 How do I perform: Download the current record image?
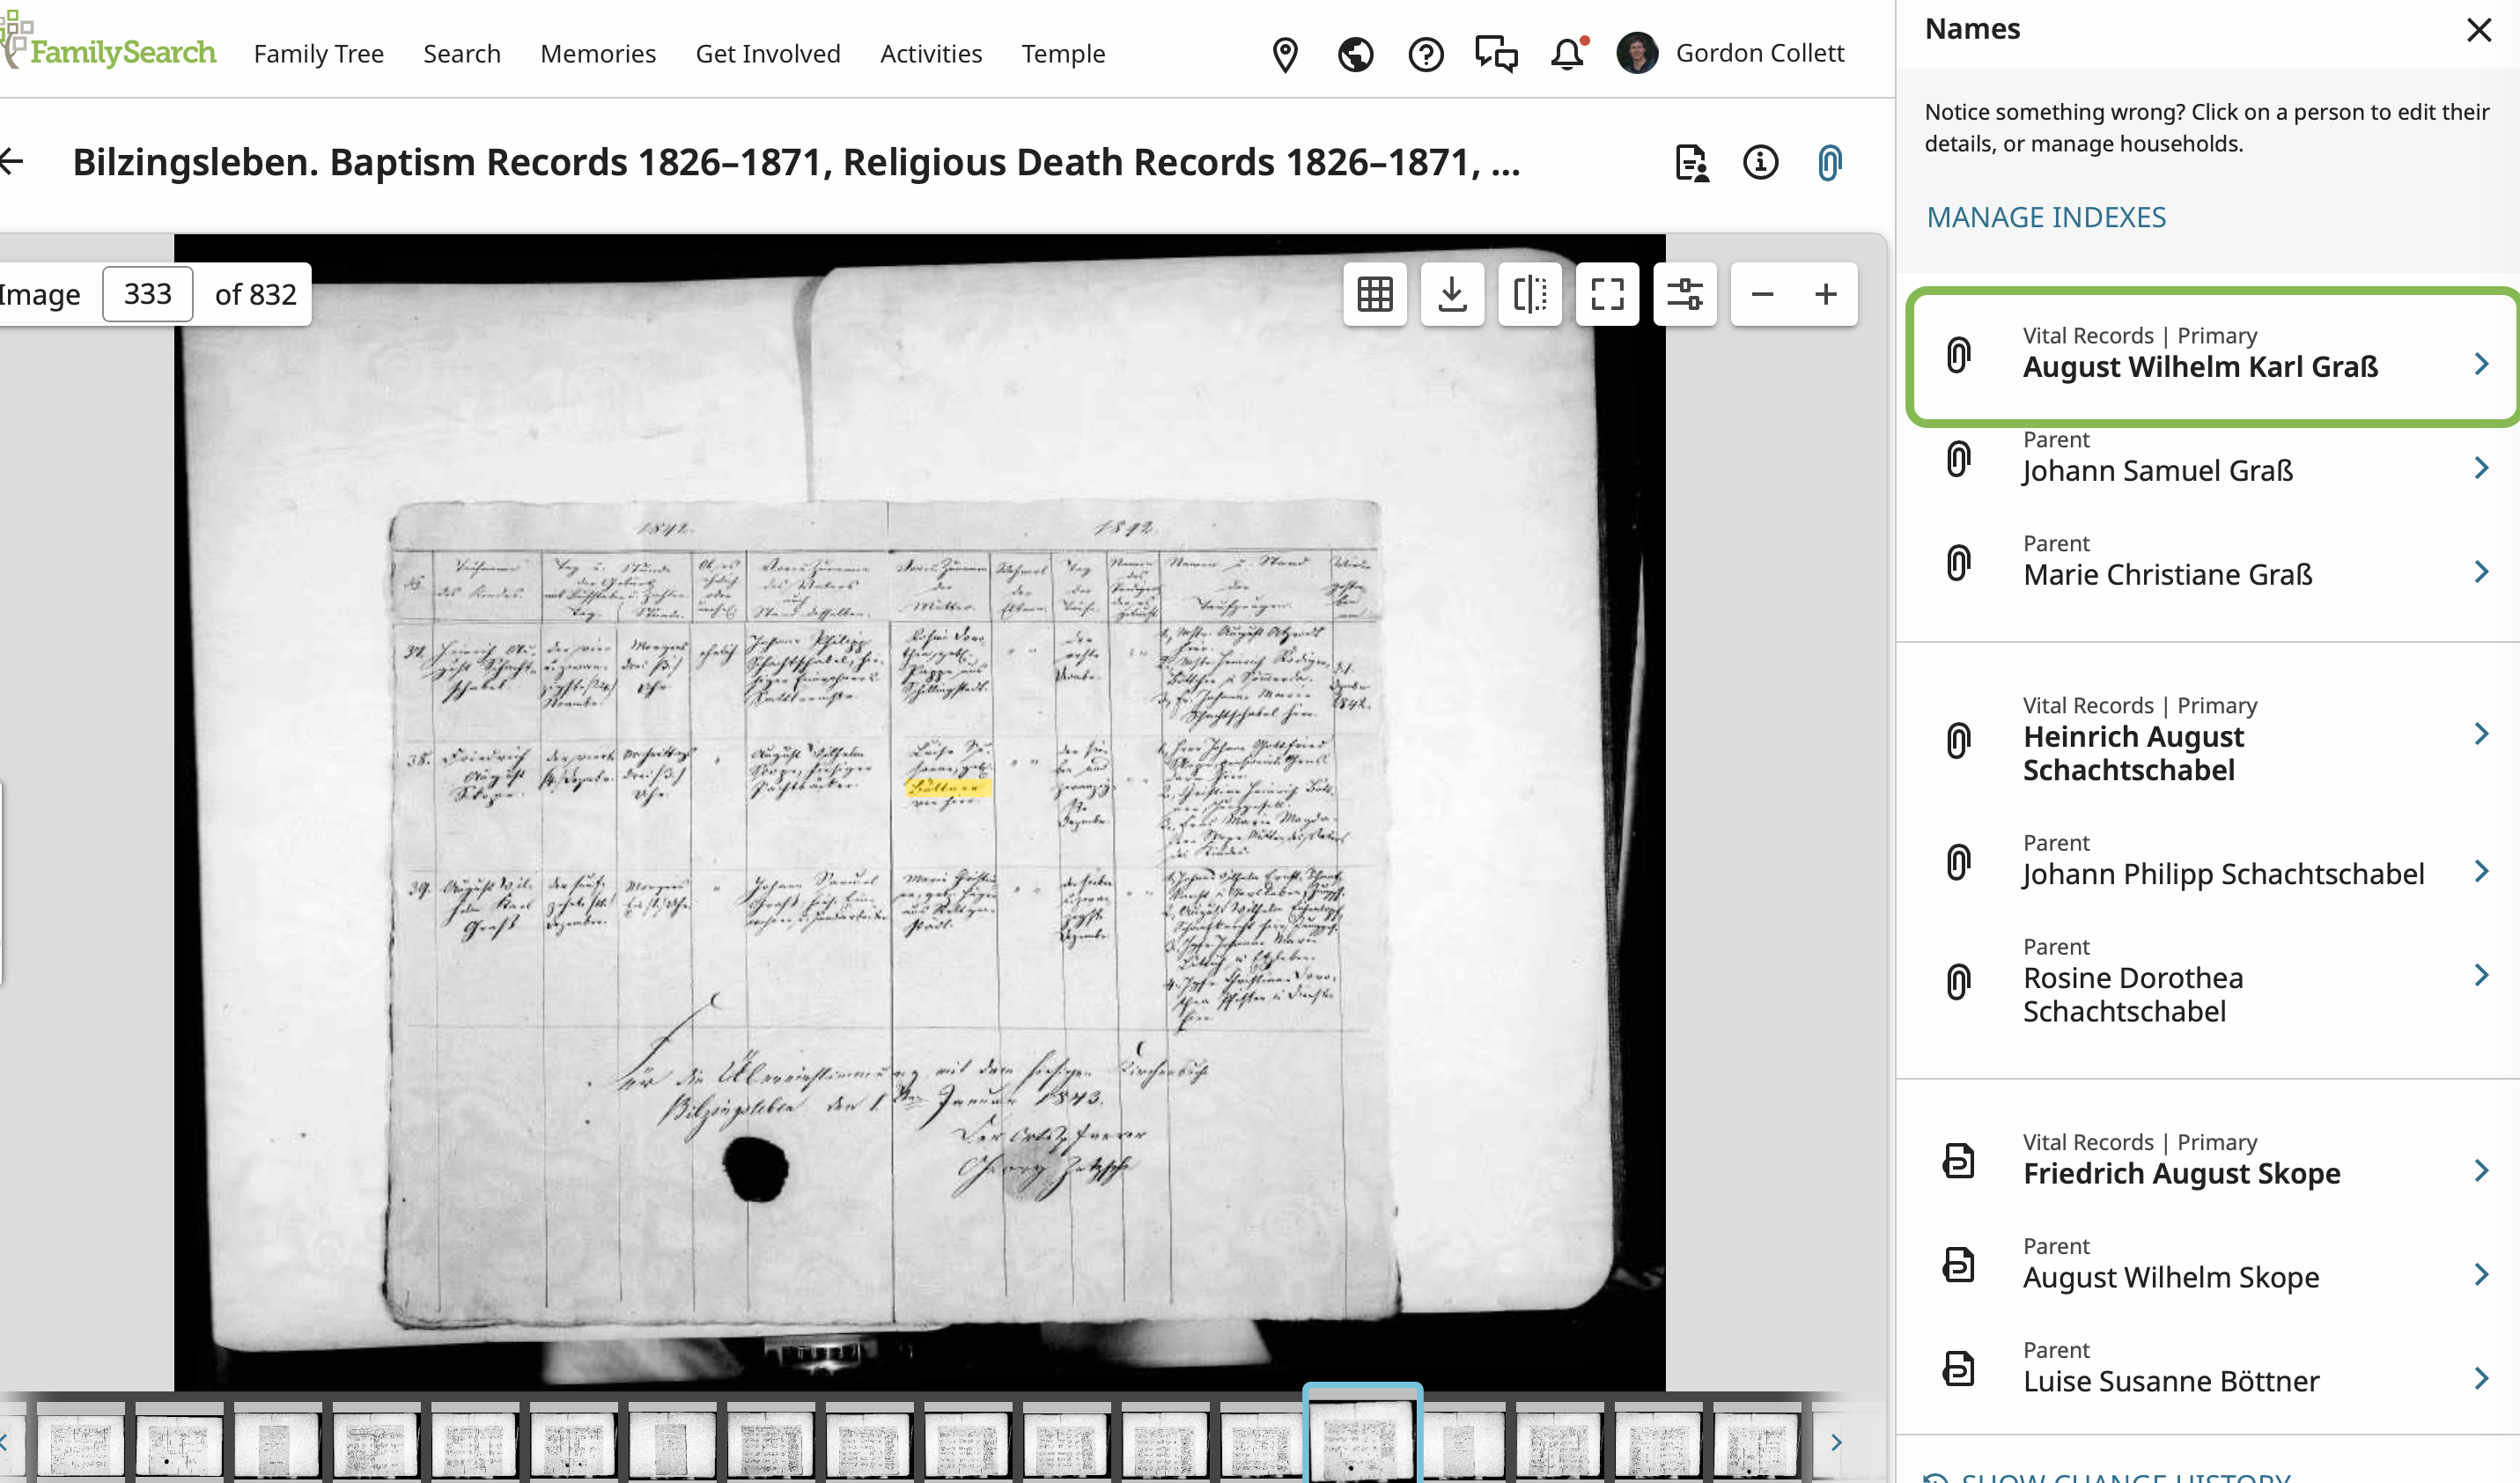tap(1452, 294)
